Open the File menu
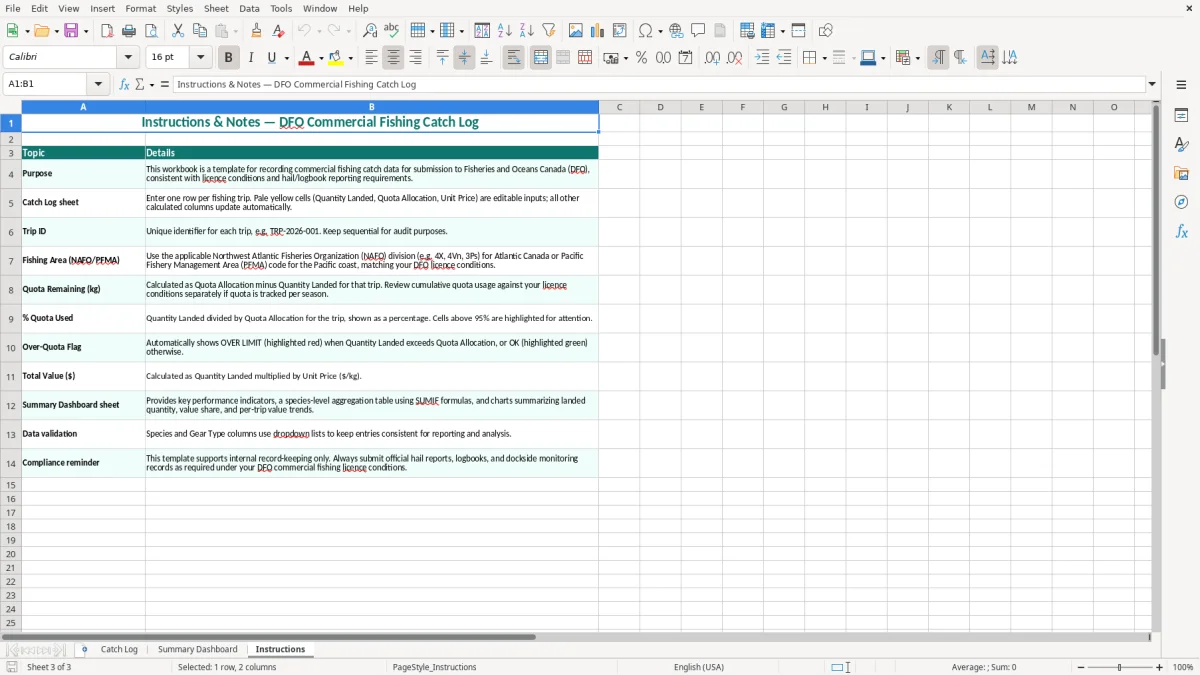1200x675 pixels. point(12,8)
